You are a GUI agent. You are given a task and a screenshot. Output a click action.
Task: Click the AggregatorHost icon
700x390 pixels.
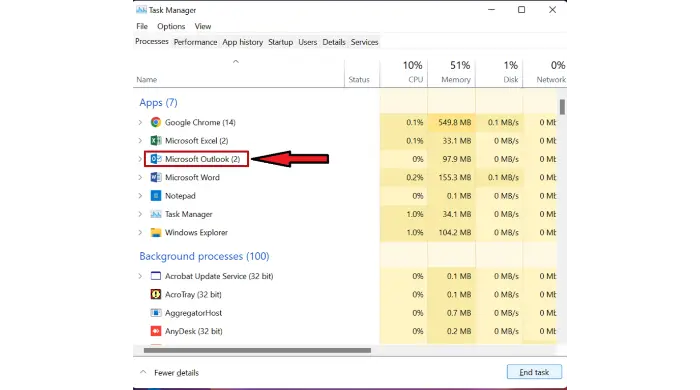click(x=155, y=313)
